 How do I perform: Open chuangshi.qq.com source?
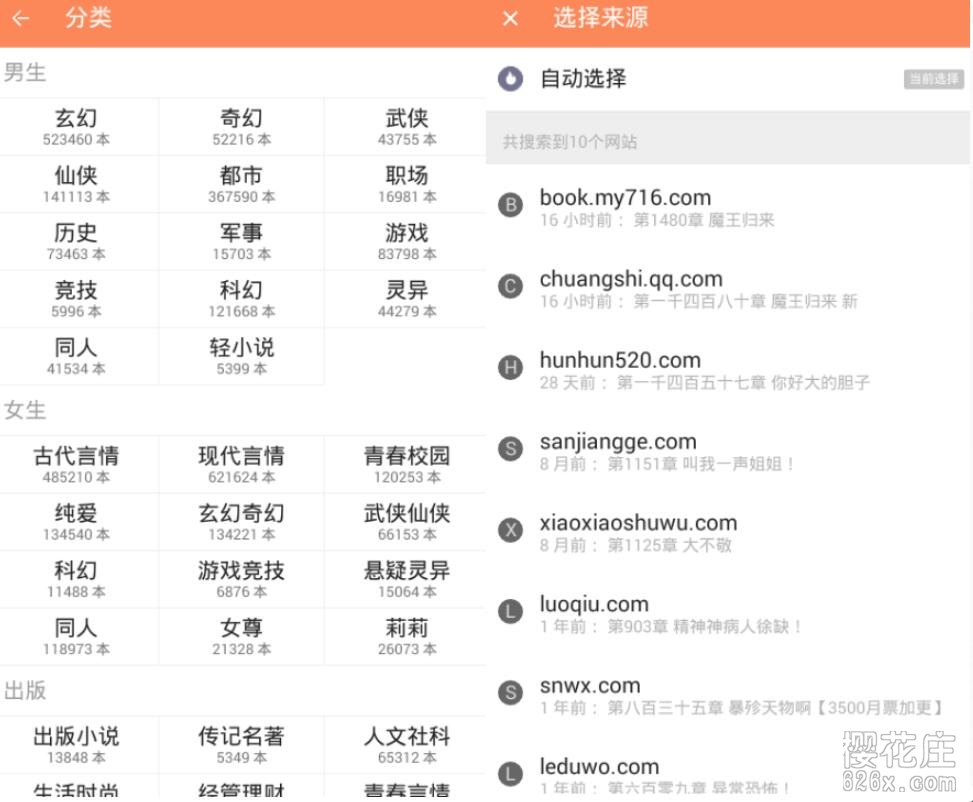pyautogui.click(x=728, y=288)
